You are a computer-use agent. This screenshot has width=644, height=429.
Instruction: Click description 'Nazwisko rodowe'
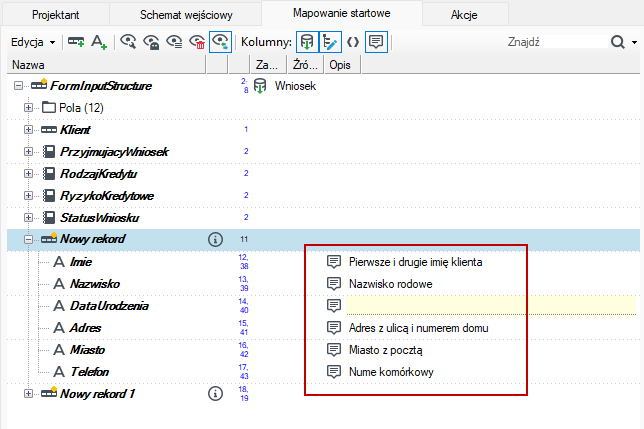click(391, 284)
